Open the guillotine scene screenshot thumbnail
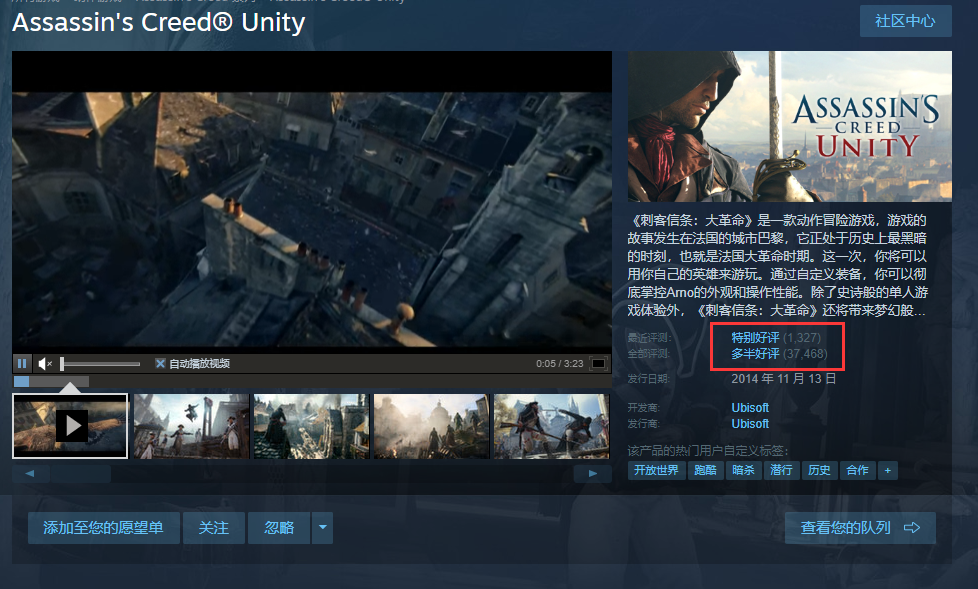Screen dimensions: 978x589 pos(191,426)
